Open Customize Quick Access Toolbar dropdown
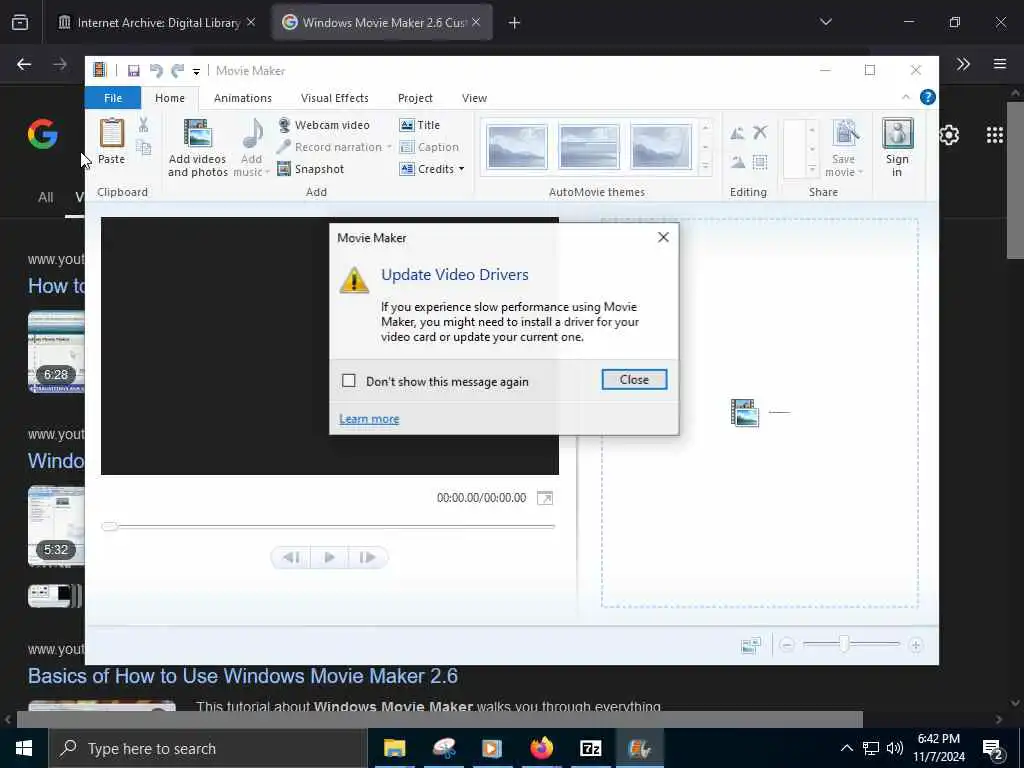The height and width of the screenshot is (768, 1024). 196,72
